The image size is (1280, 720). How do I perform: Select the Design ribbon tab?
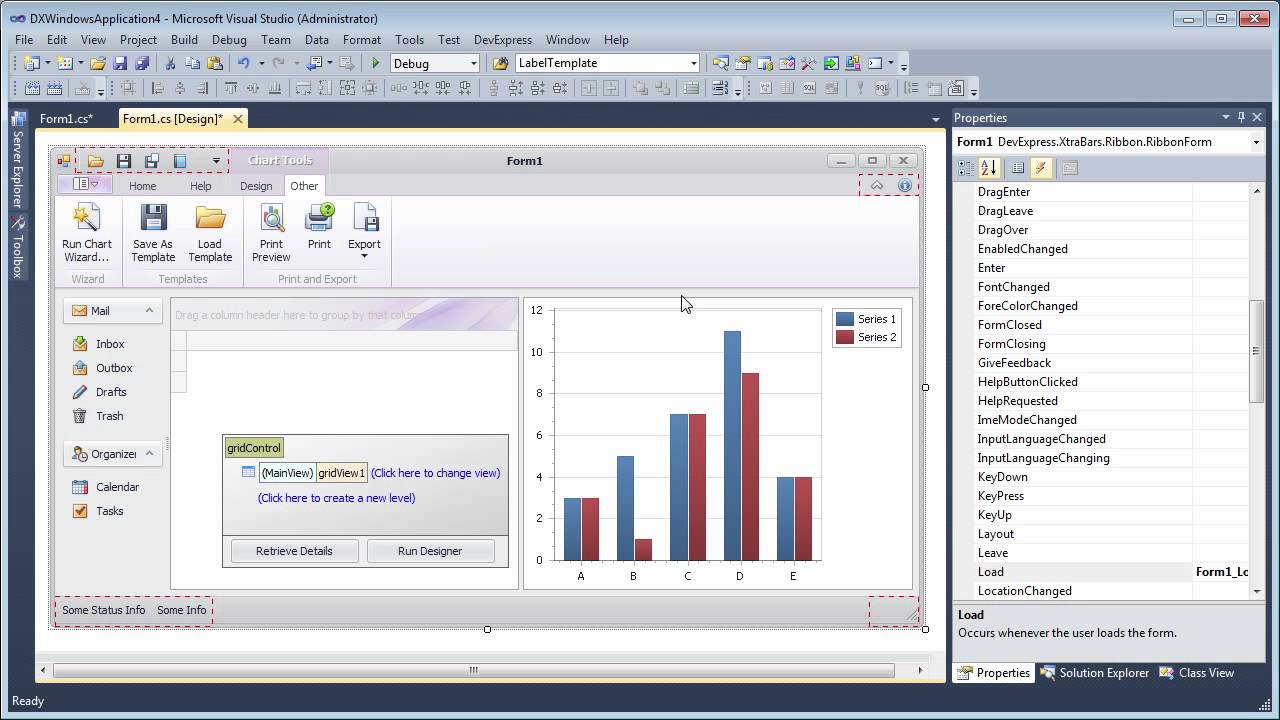pyautogui.click(x=256, y=186)
